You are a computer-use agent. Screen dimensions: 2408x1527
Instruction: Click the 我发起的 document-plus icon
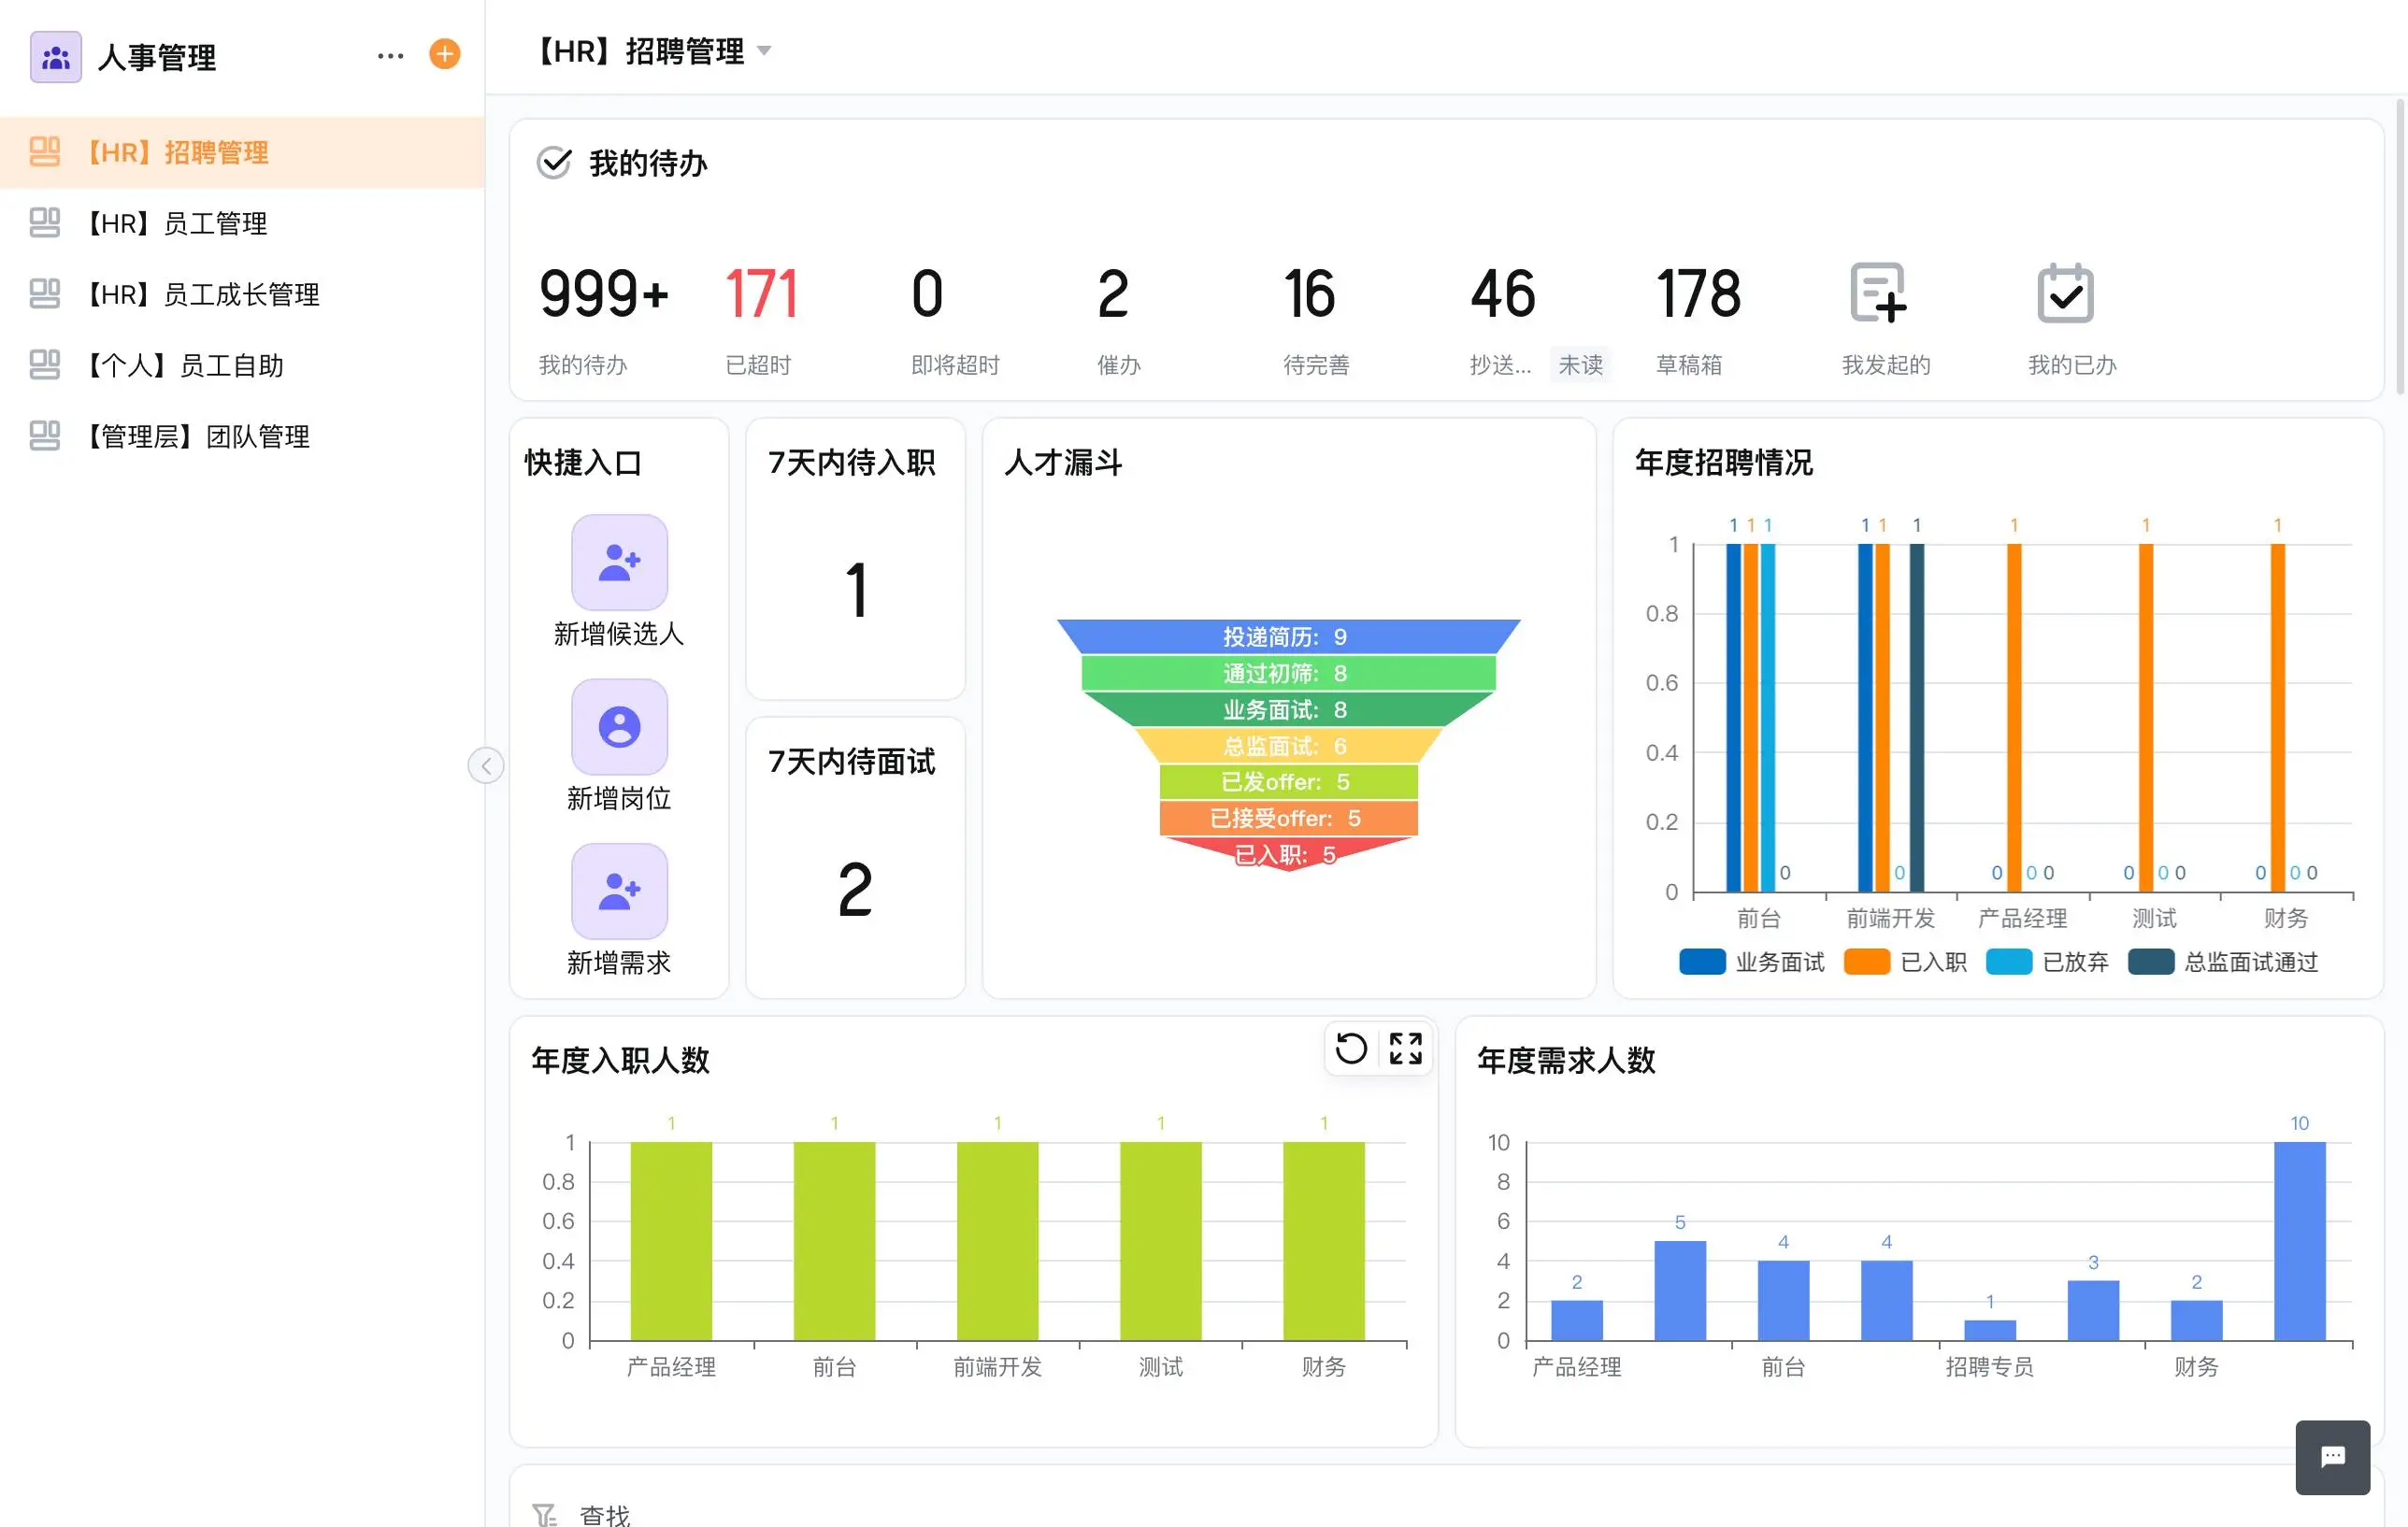click(x=1877, y=293)
